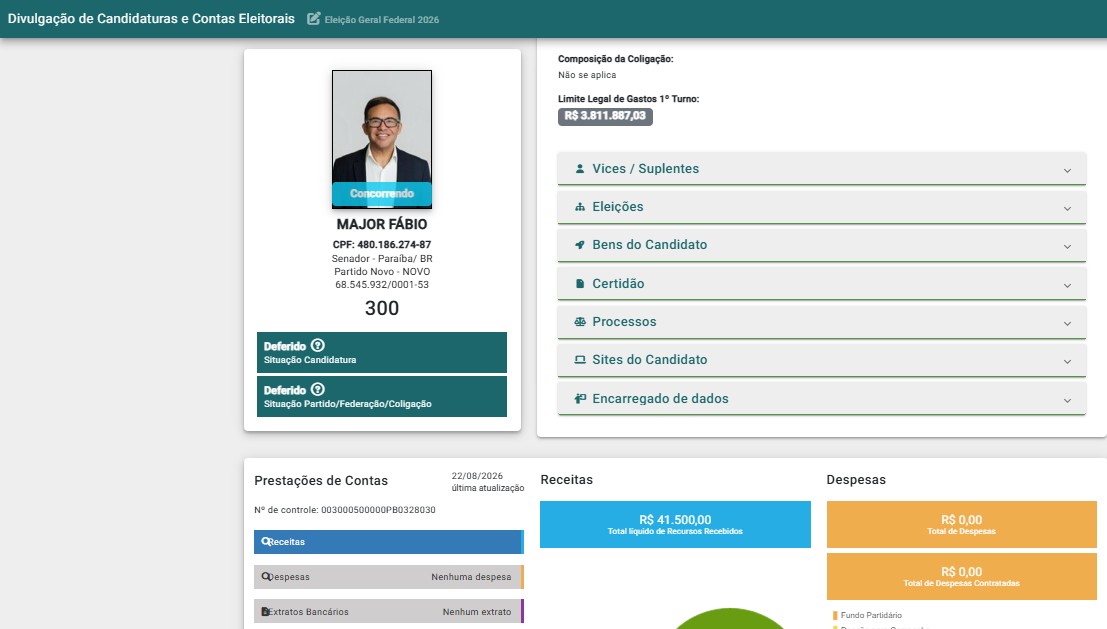
Task: Click the candidate number 300
Action: (x=382, y=308)
